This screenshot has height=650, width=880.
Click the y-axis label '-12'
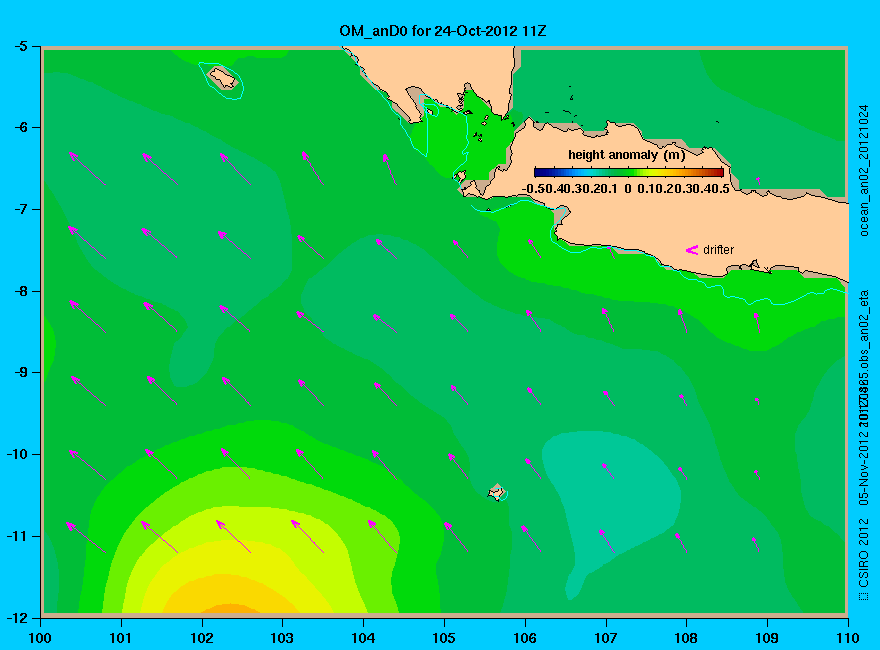17,617
